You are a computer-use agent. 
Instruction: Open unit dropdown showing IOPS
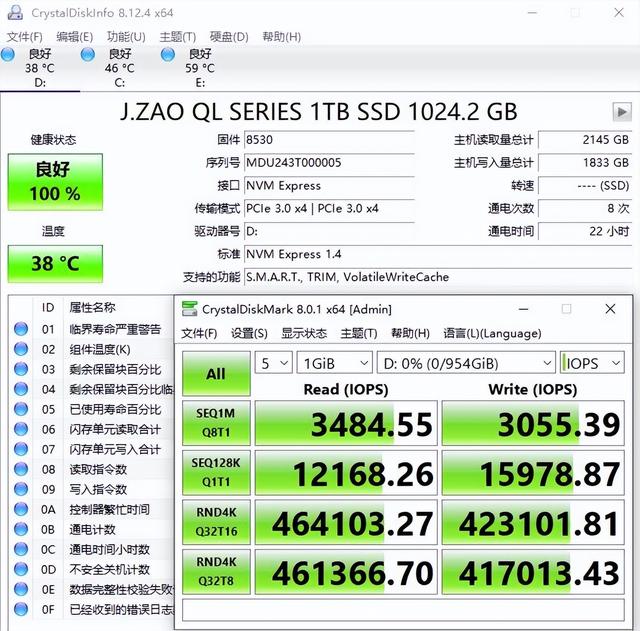coord(592,362)
